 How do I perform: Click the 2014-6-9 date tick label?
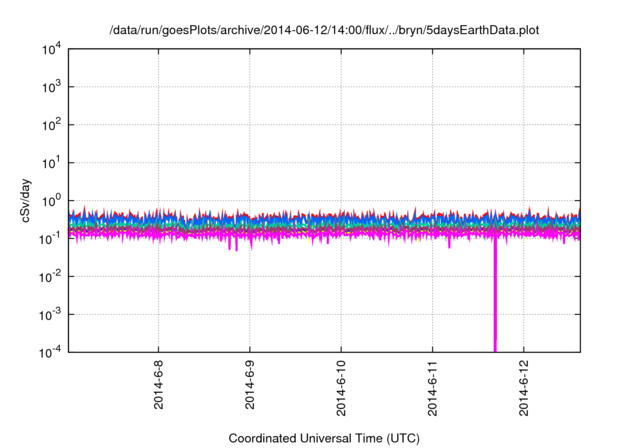coord(250,385)
